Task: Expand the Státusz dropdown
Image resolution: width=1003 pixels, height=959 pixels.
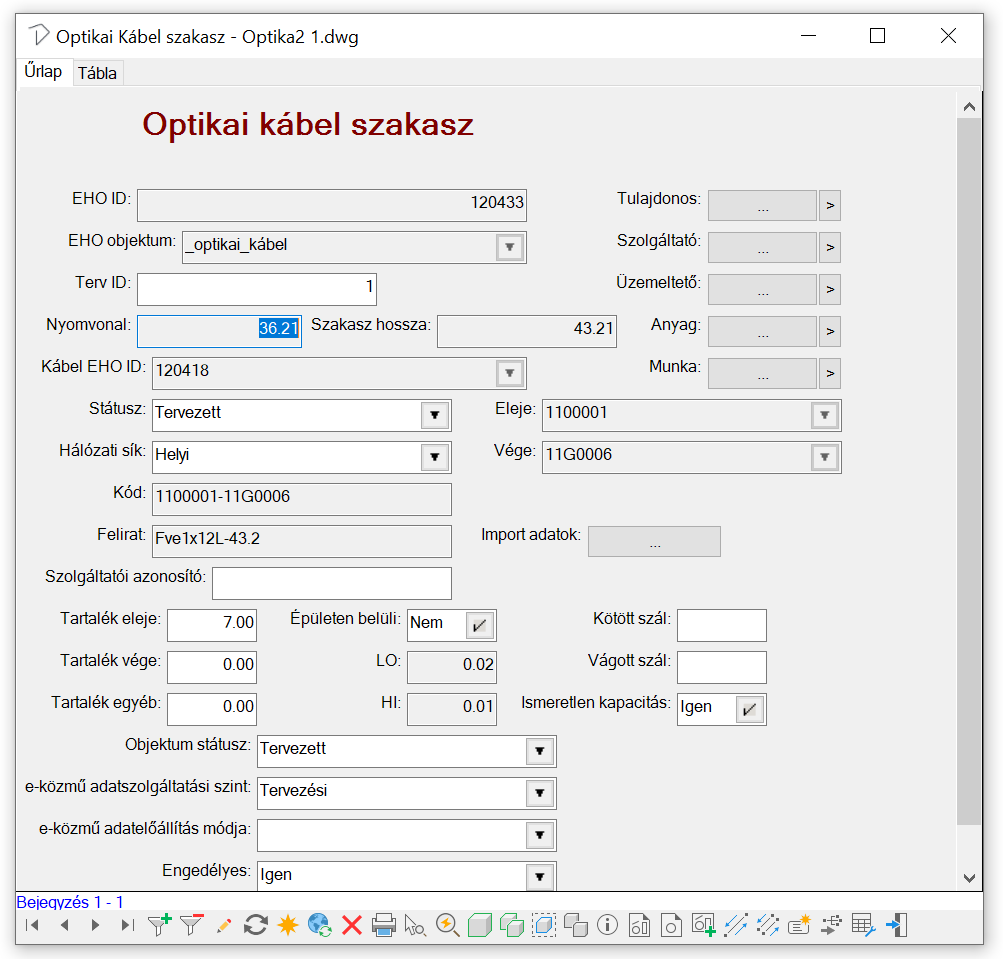Action: coord(435,415)
